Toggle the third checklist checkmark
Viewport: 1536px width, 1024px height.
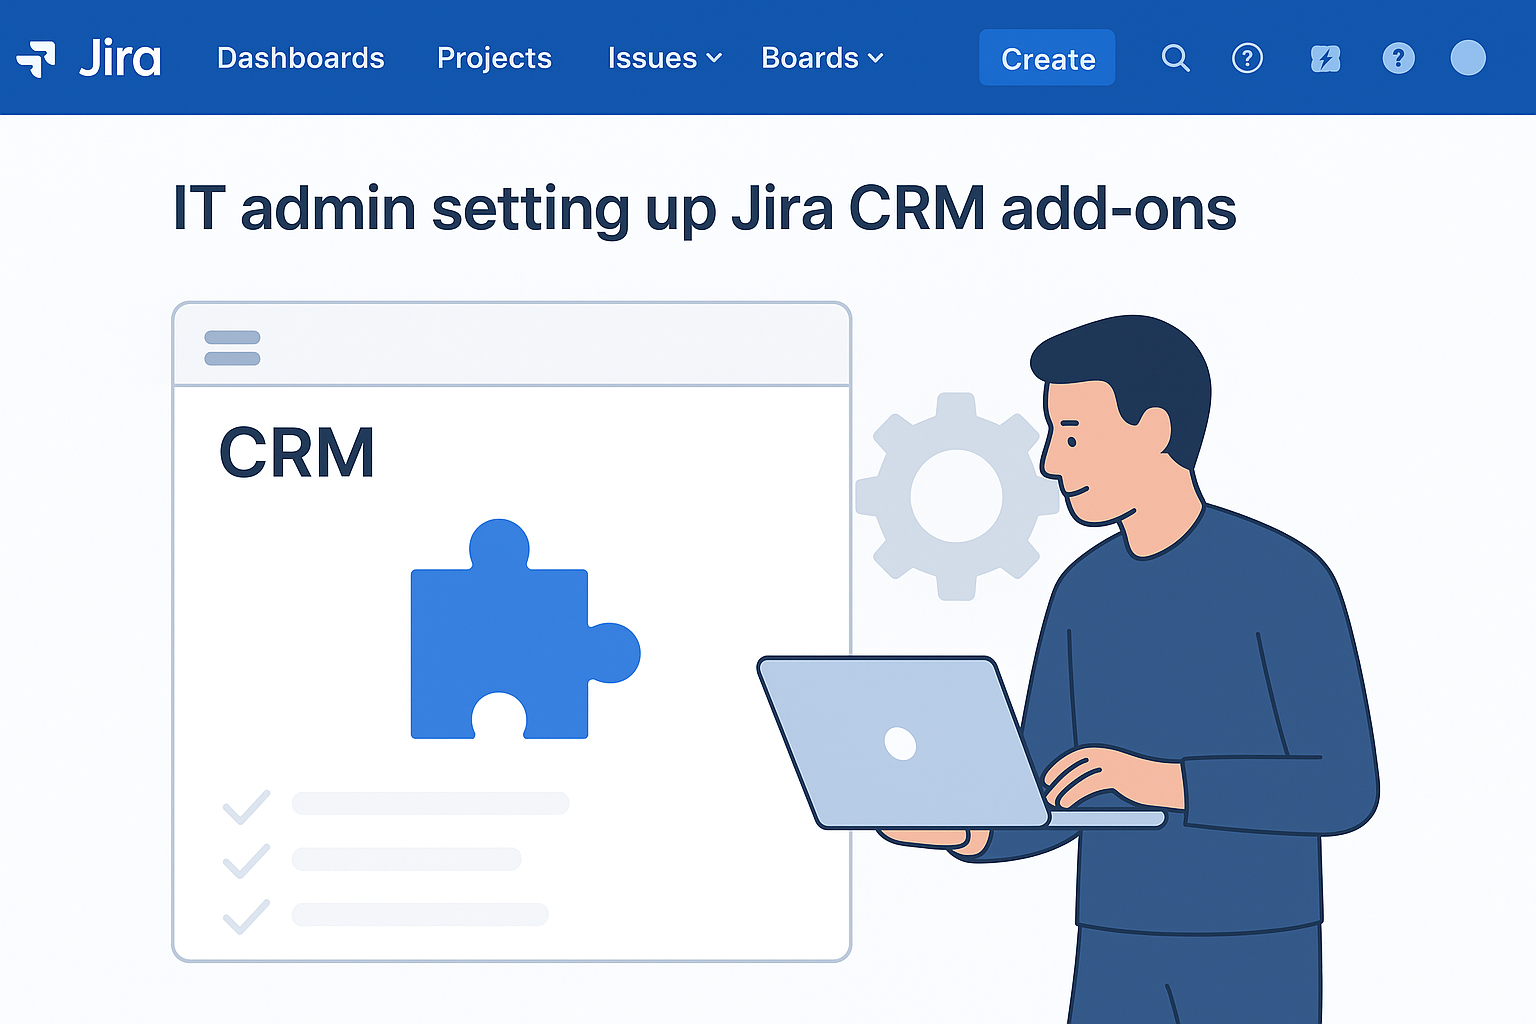coord(246,915)
